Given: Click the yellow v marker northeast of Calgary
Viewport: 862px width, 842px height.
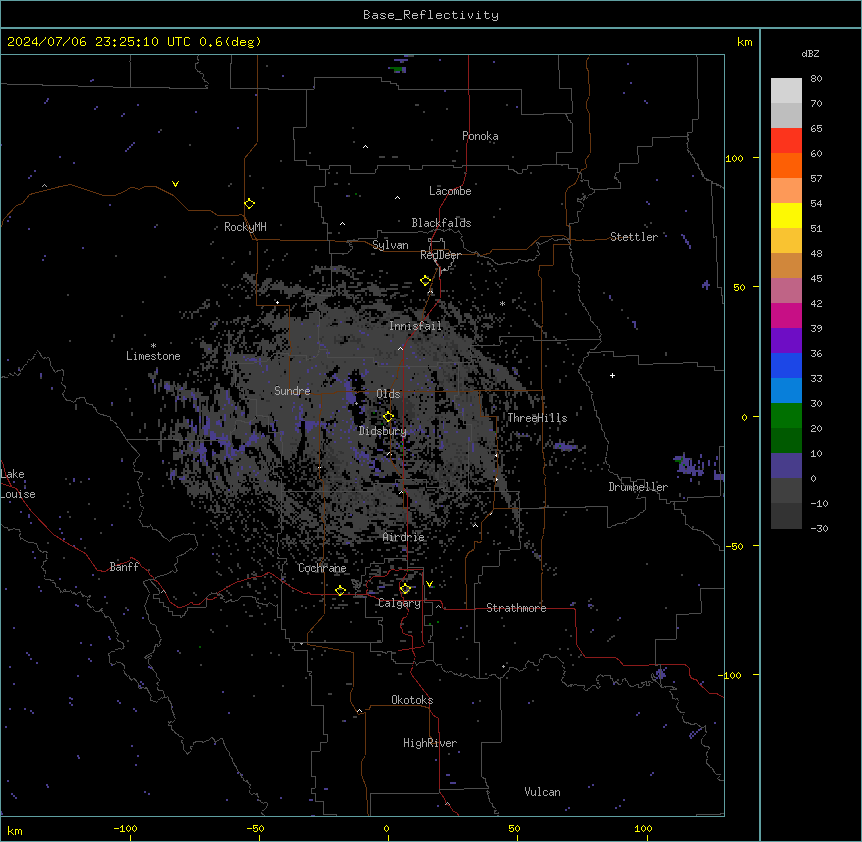Looking at the screenshot, I should (429, 584).
